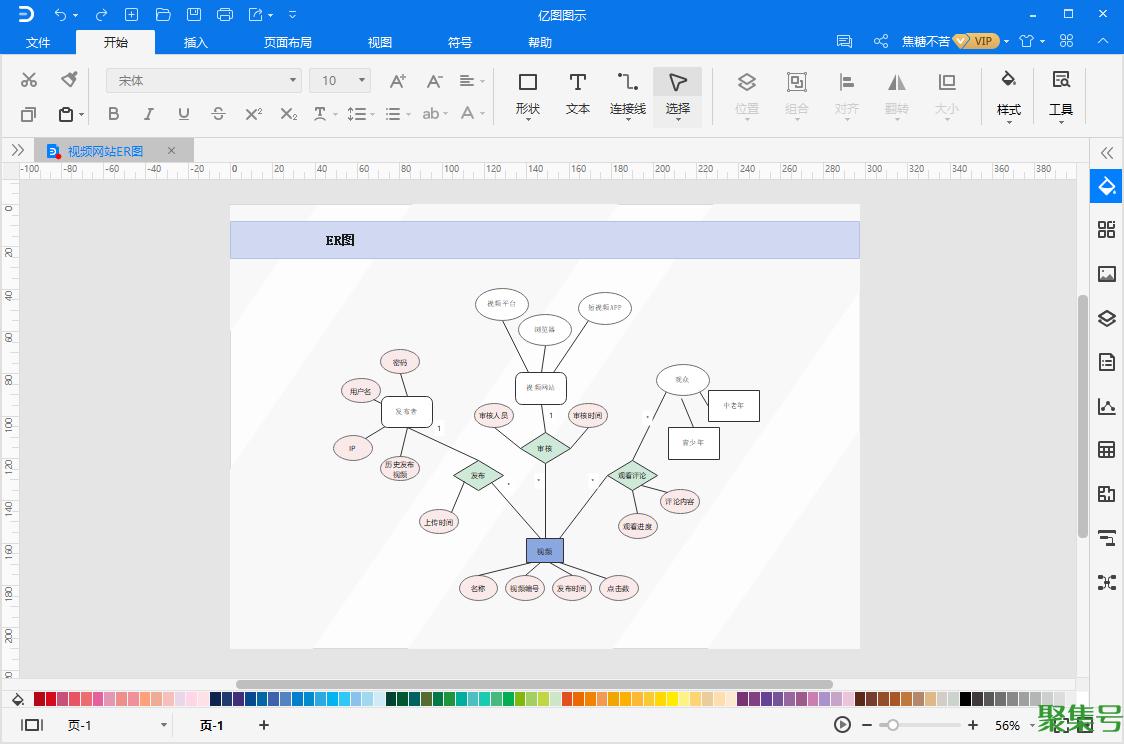Pick the black swatch in color palette
Image resolution: width=1124 pixels, height=744 pixels.
(966, 699)
